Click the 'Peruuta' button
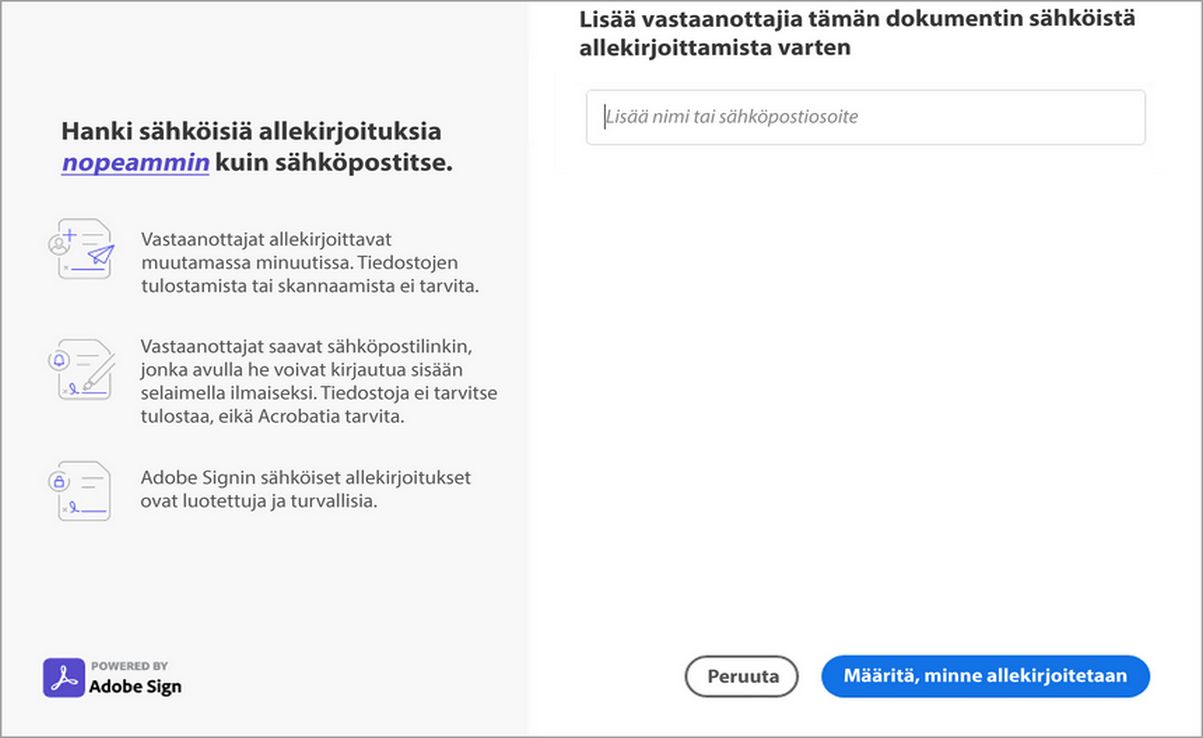The image size is (1203, 738). coord(740,676)
